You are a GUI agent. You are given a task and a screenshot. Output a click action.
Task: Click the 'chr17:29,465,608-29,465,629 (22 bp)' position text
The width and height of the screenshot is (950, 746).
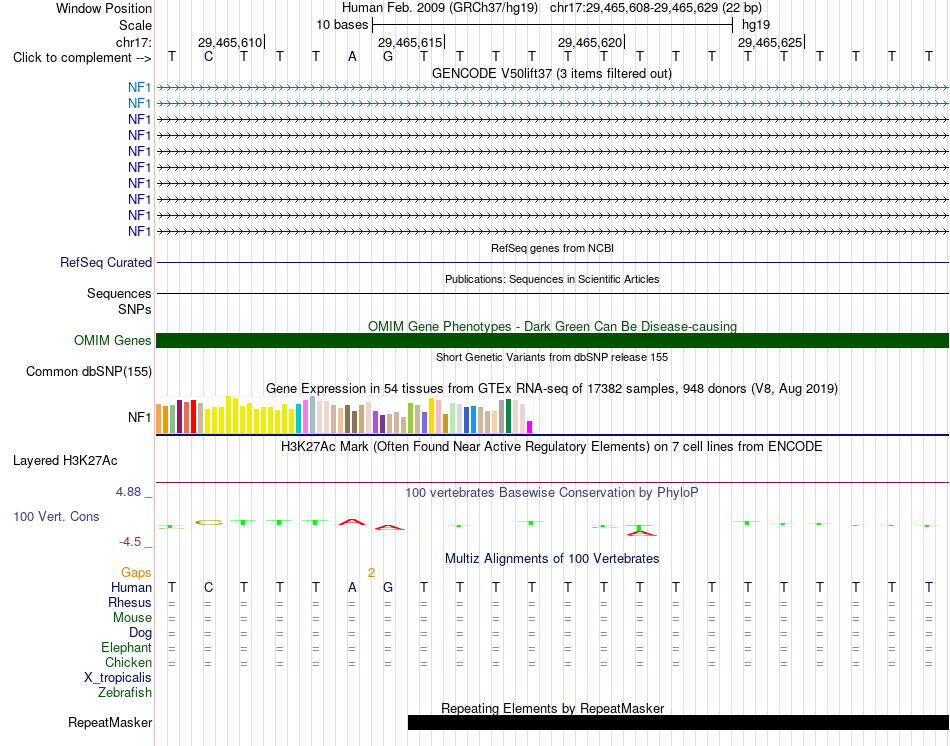[656, 8]
